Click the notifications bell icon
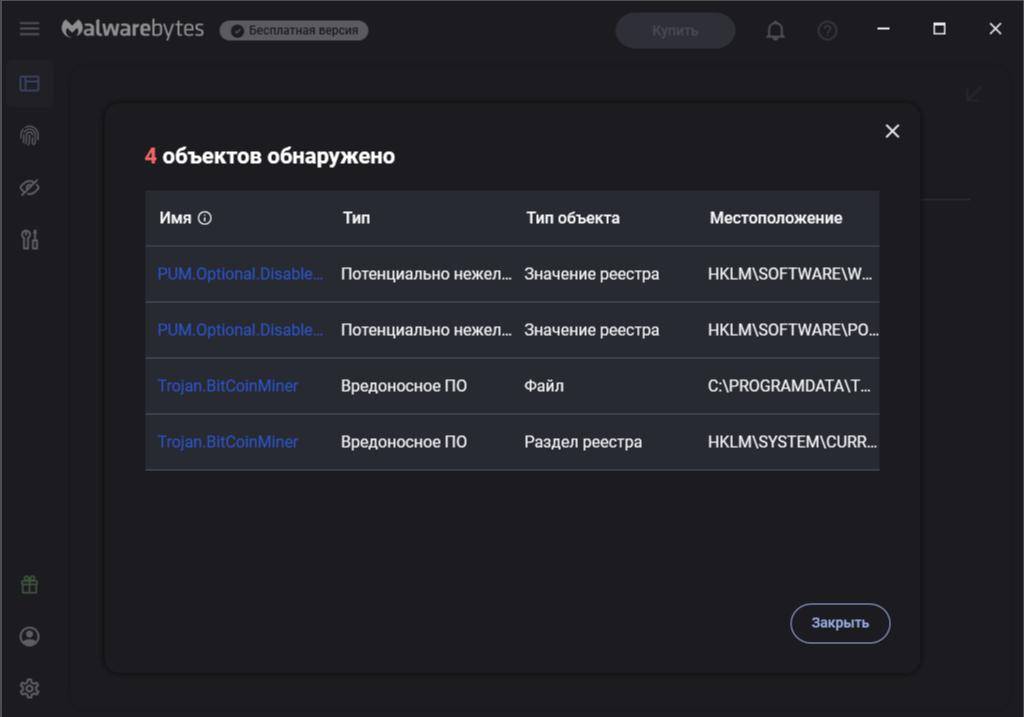 [x=775, y=31]
